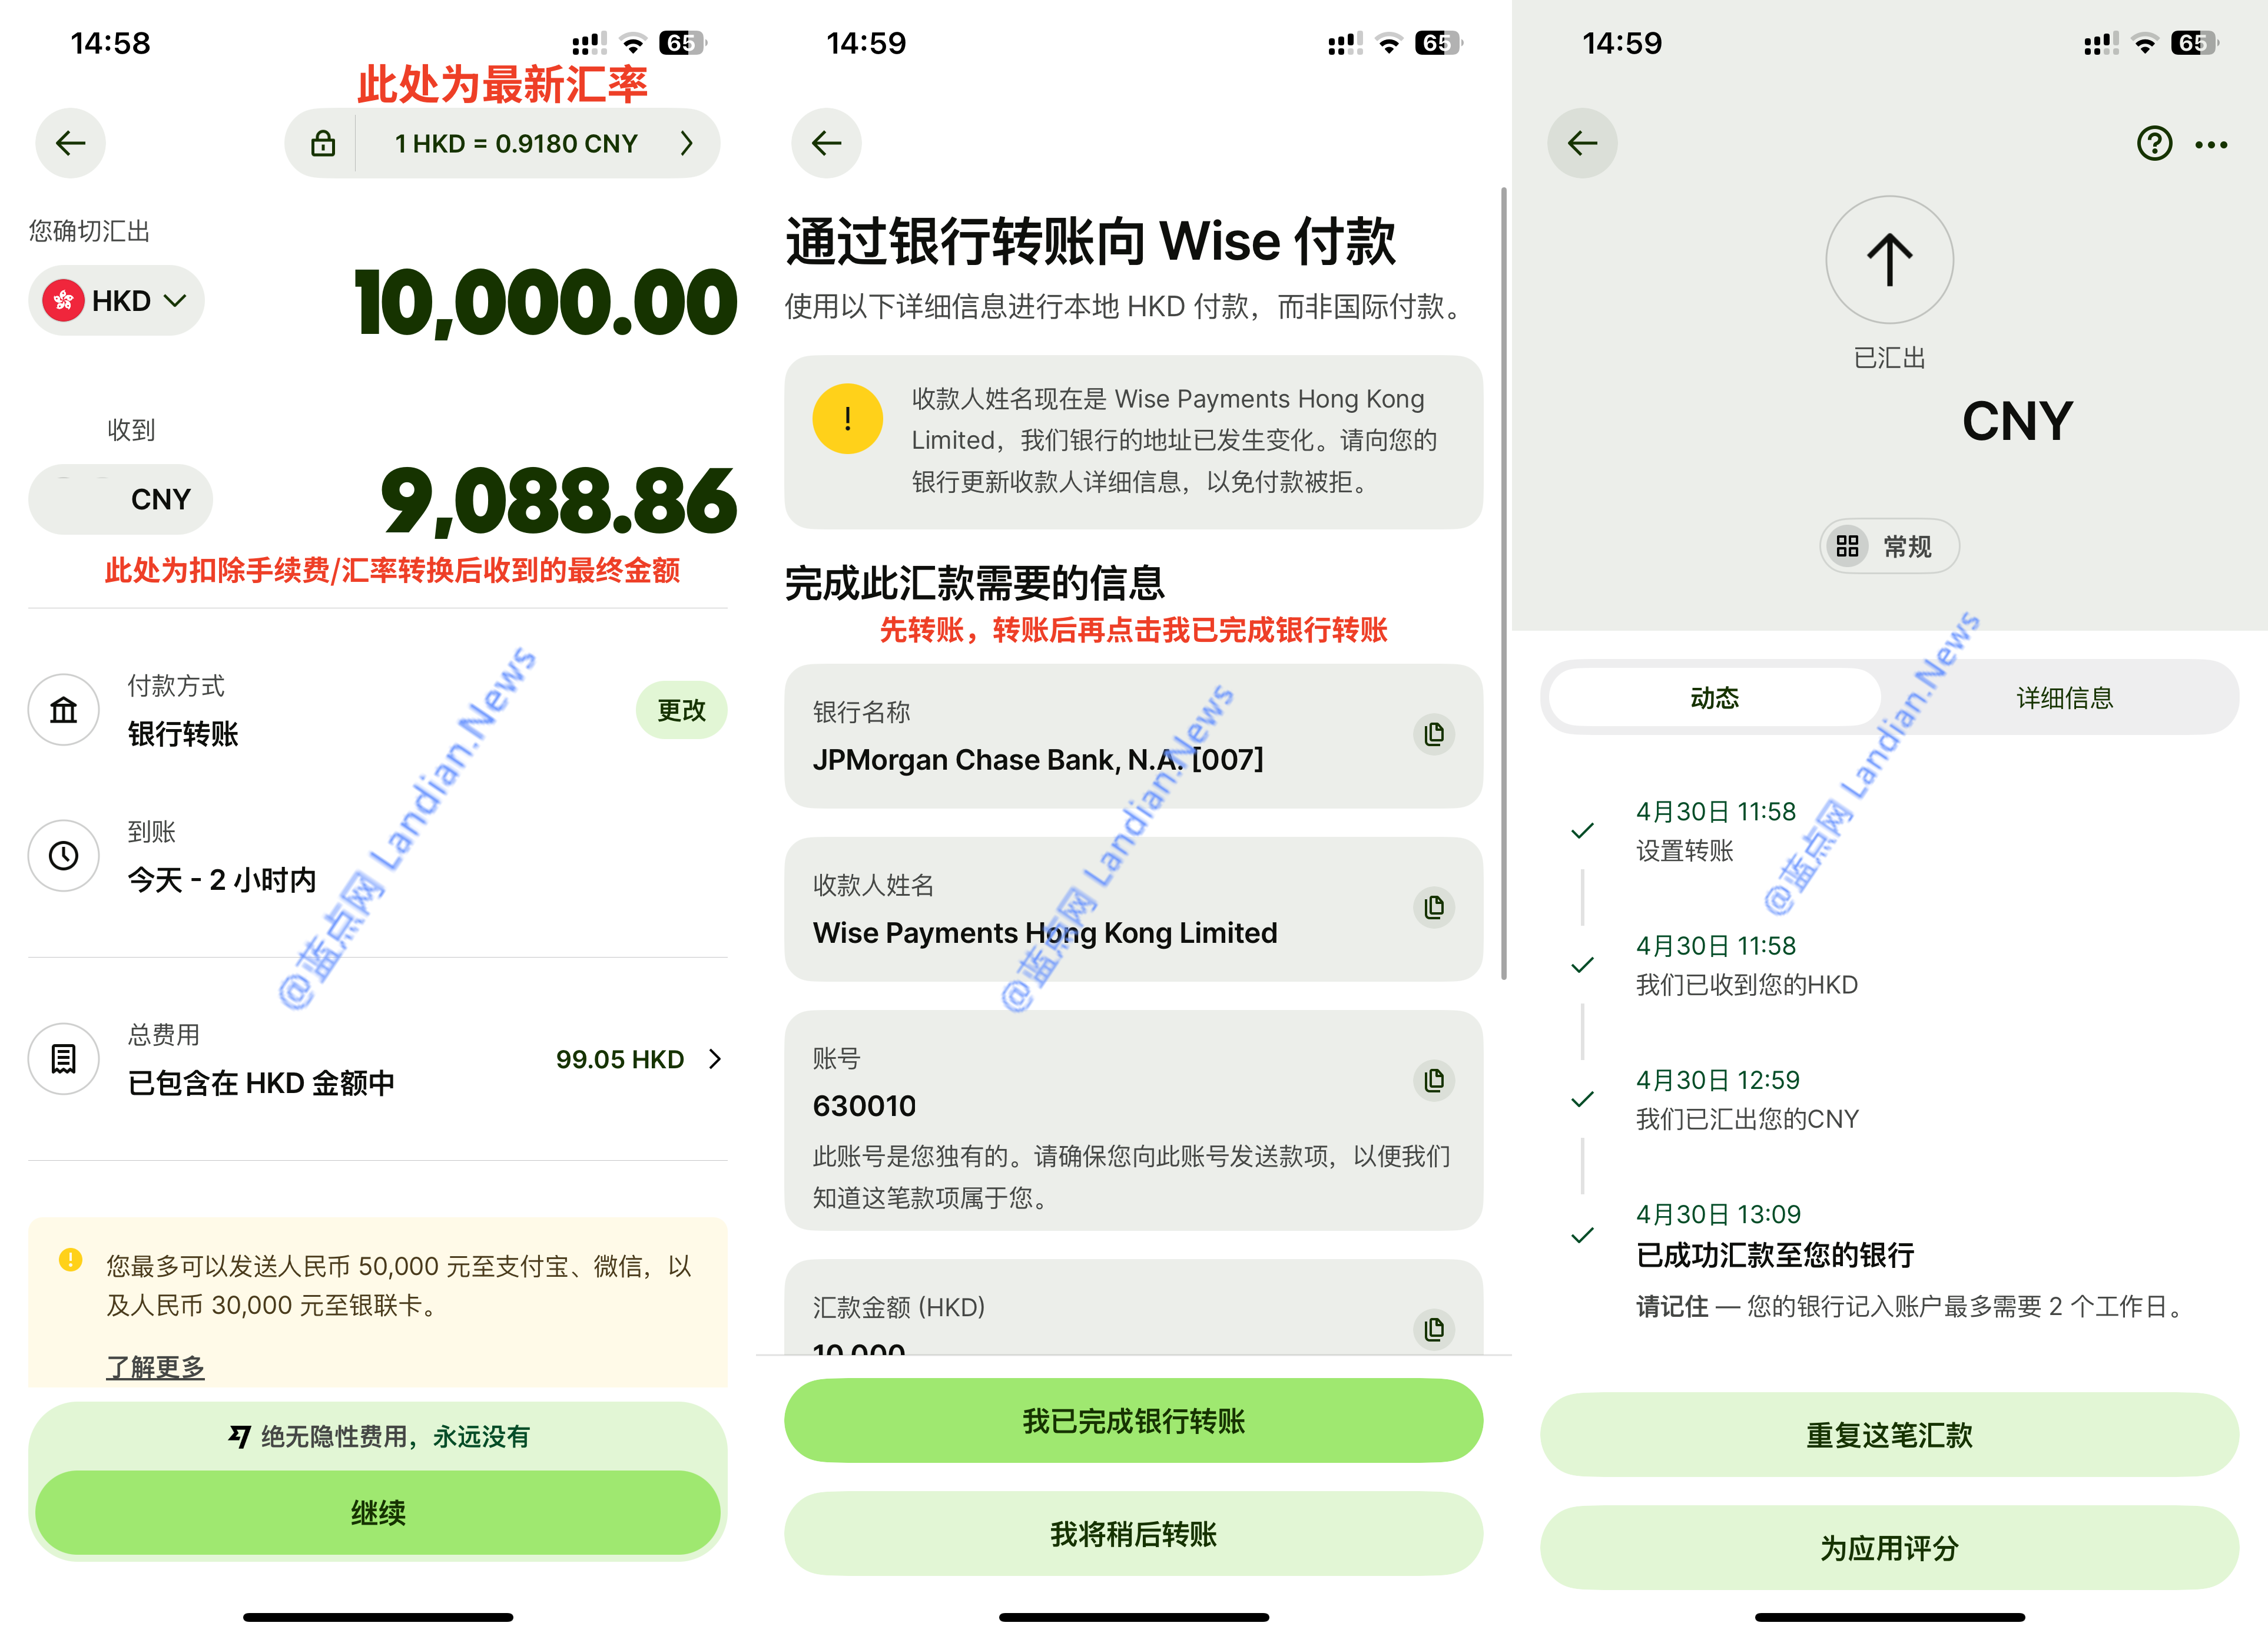Tap the Wise logo icon in fee banner

tap(239, 1436)
